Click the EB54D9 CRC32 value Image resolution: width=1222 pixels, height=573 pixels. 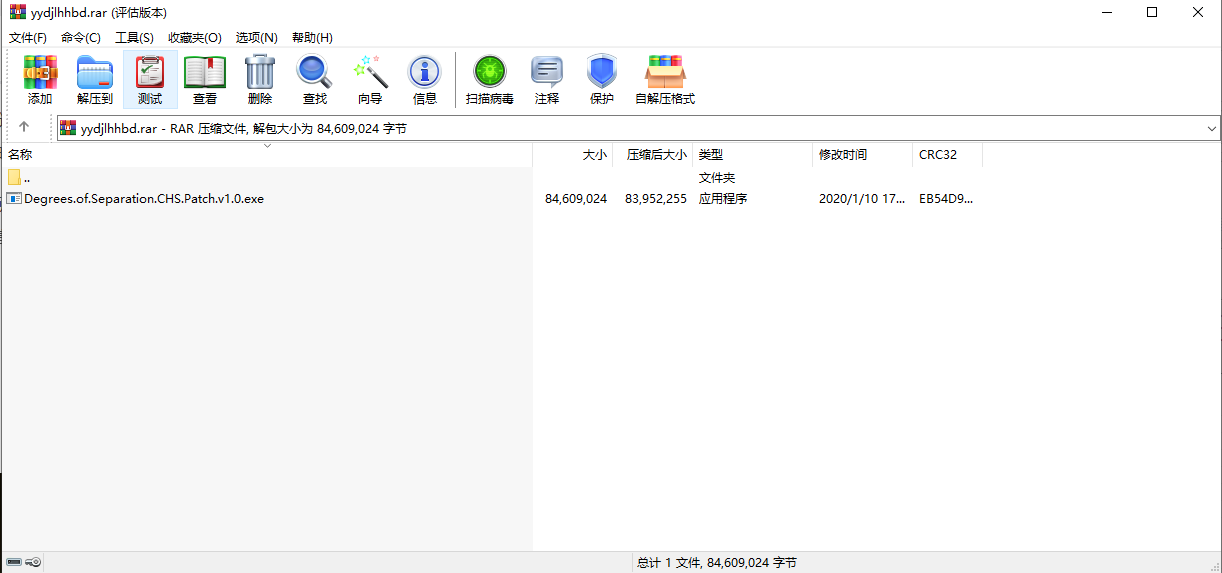coord(946,198)
